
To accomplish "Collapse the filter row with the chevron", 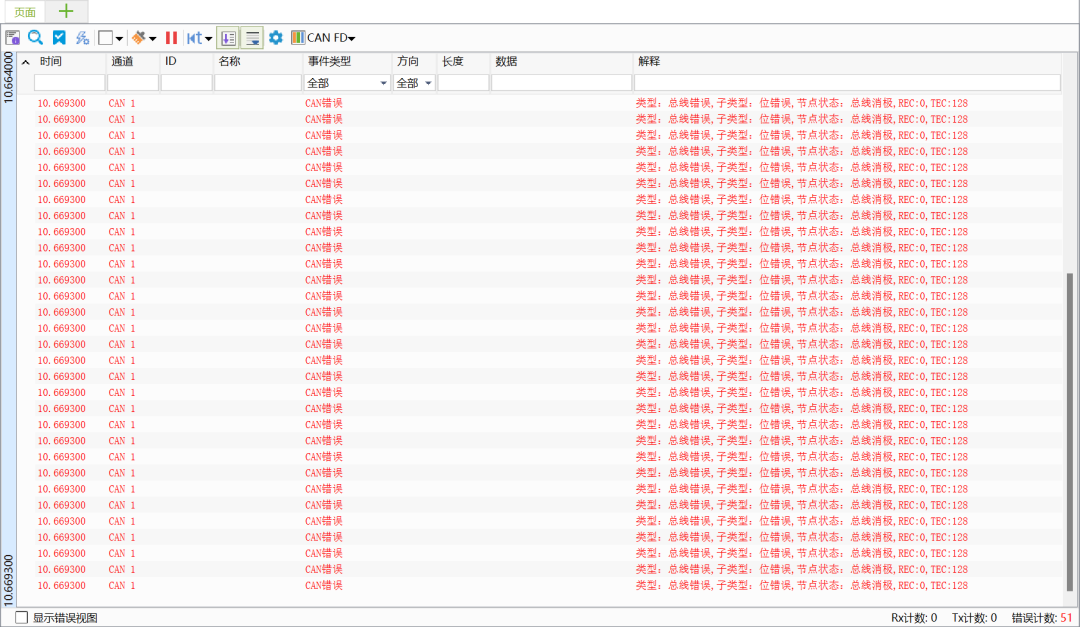I will [25, 62].
